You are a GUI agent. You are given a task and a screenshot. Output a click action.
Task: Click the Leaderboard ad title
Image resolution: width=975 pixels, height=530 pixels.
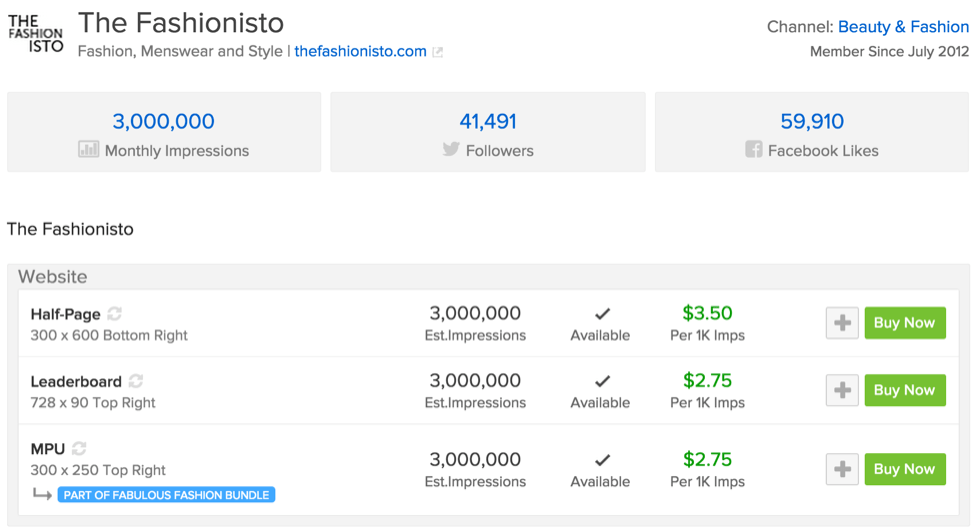(76, 381)
